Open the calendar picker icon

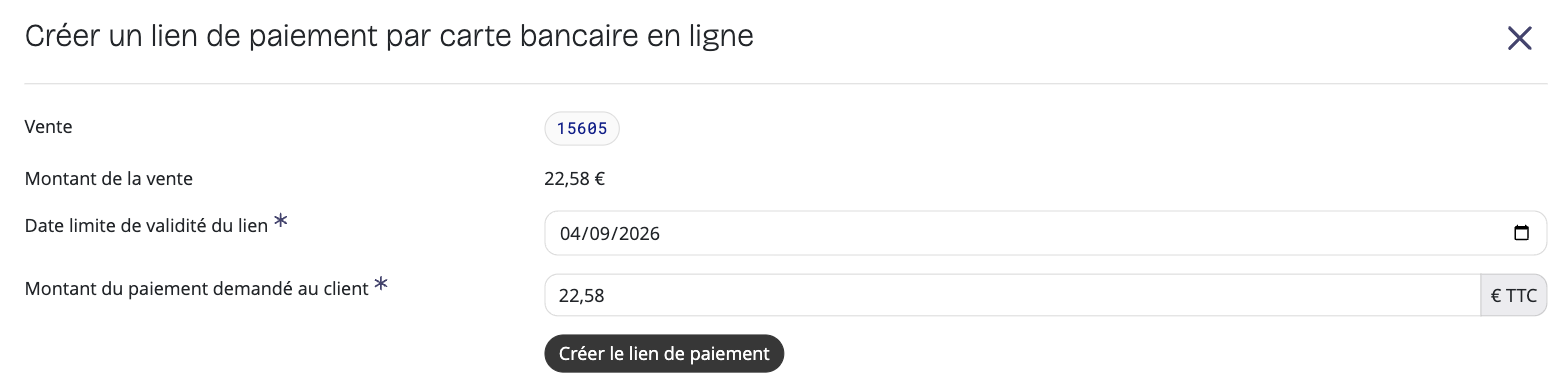1521,234
